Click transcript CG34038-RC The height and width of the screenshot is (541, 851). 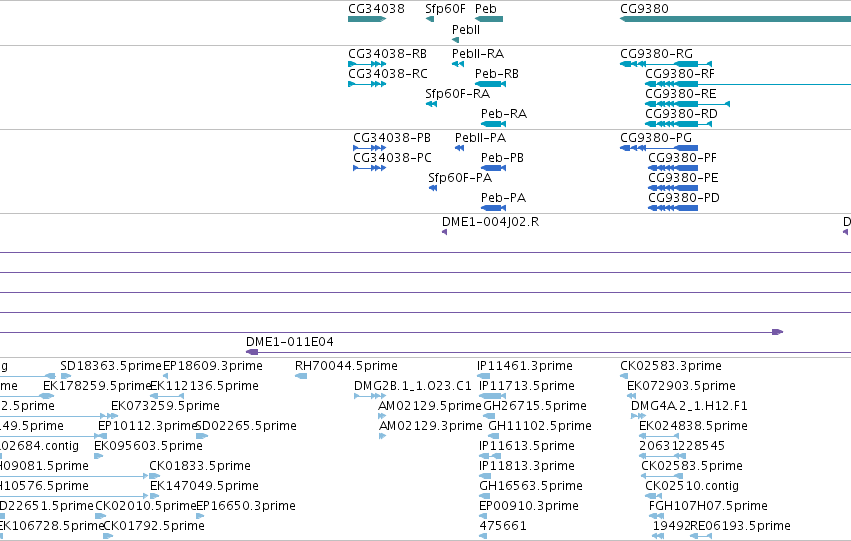[367, 84]
